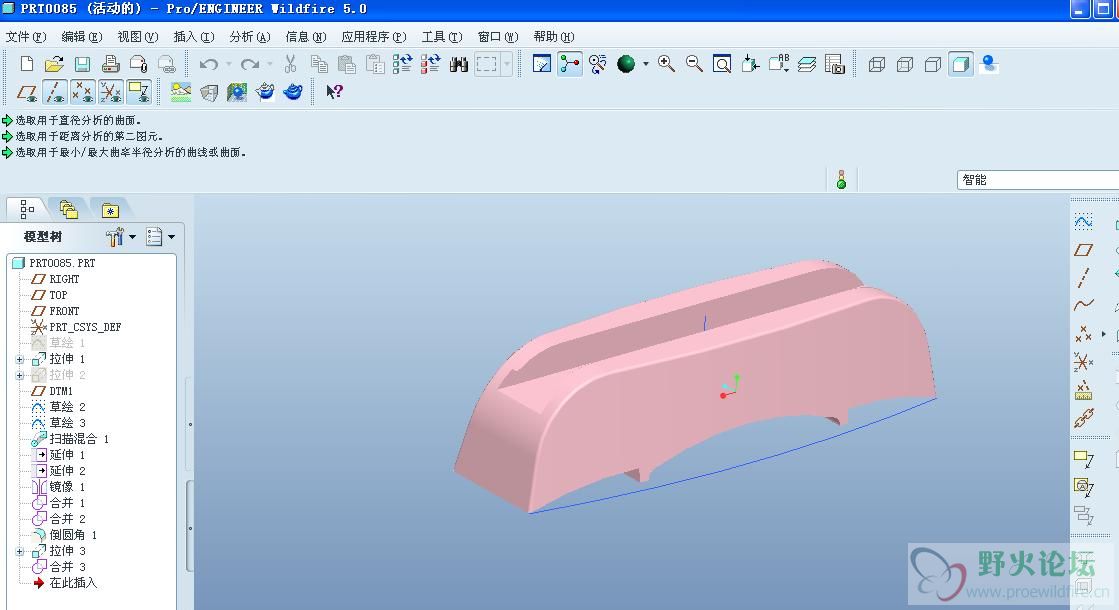Select the datum point tool in right toolbar

(x=1083, y=333)
